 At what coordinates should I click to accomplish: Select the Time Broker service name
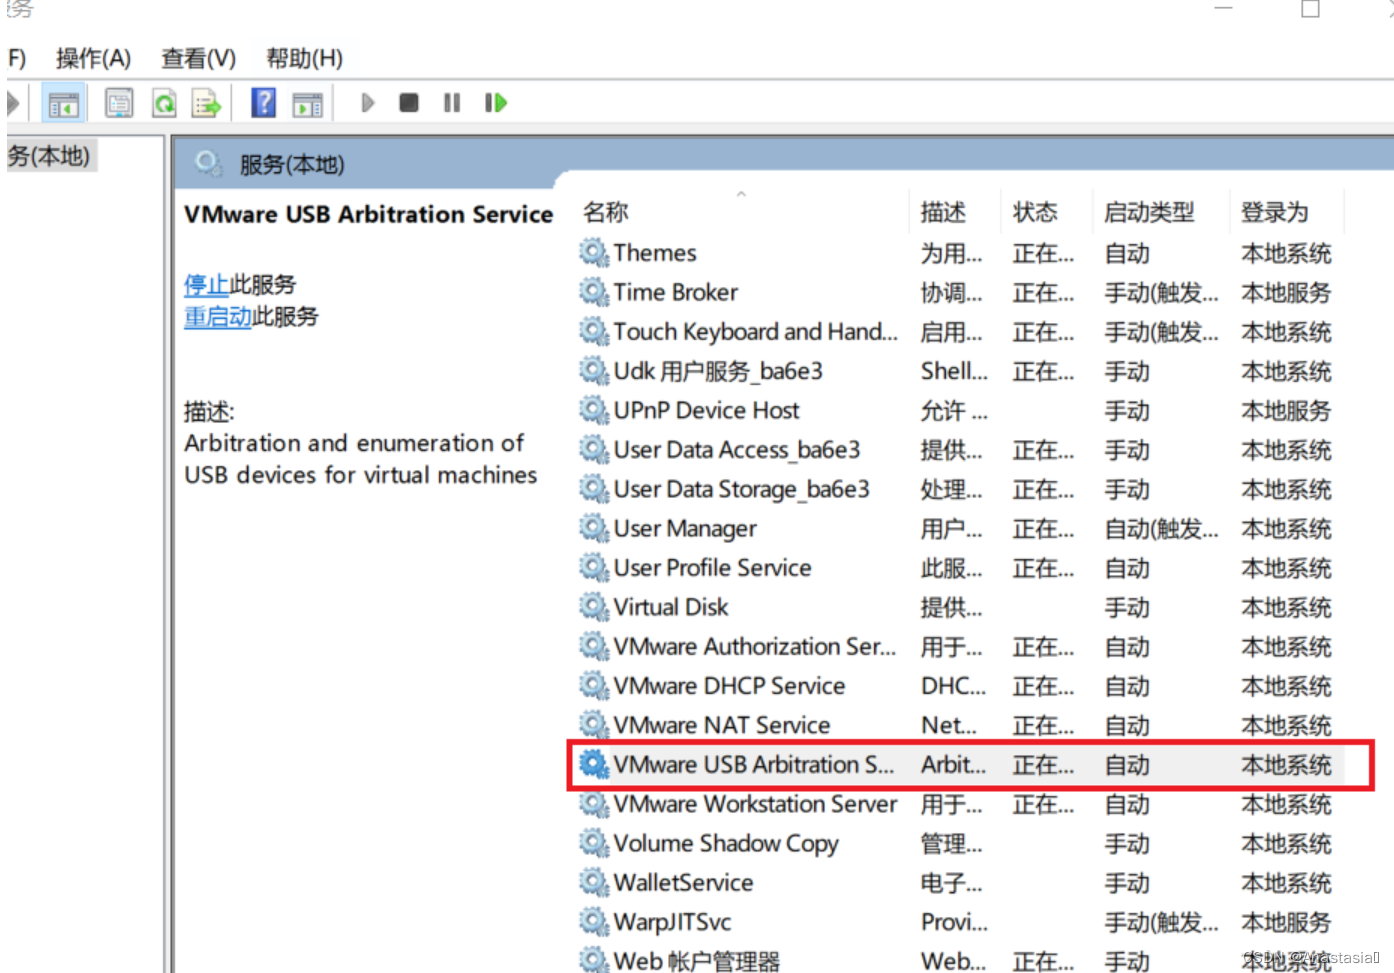[x=676, y=292]
